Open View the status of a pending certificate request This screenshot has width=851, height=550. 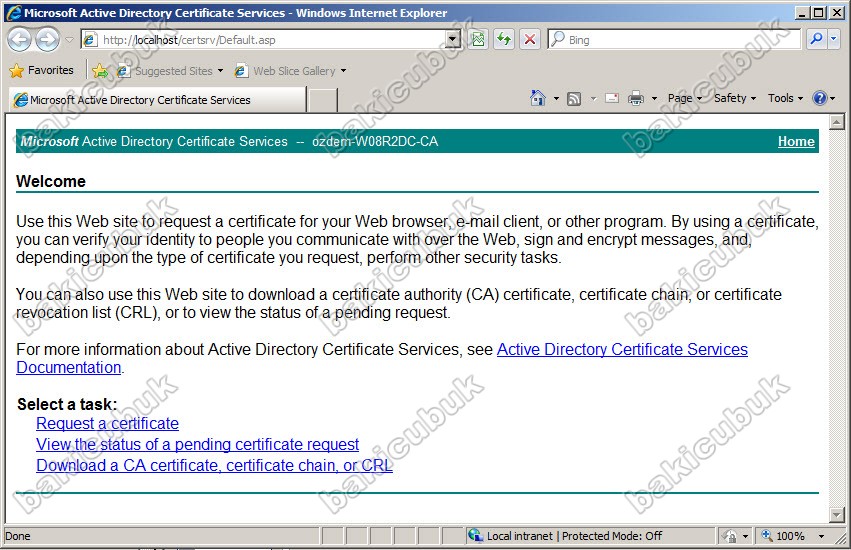click(x=198, y=444)
